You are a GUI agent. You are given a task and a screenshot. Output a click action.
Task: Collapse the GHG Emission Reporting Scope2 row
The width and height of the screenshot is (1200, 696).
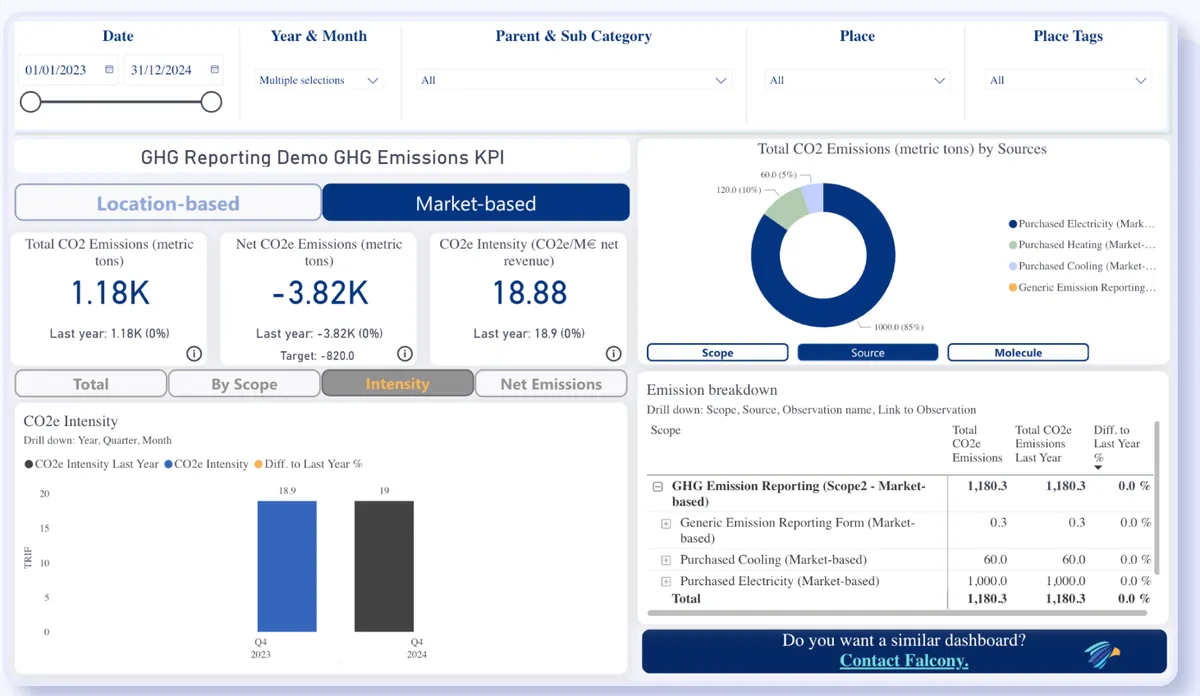click(657, 486)
